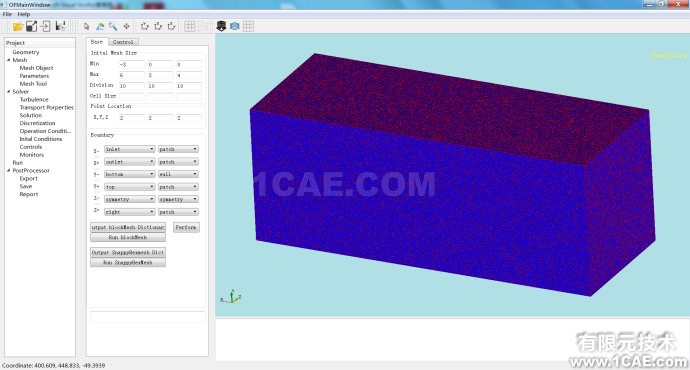Screen dimensions: 690x370
Task: Click the black download-stack toolbar icon
Action: click(221, 26)
